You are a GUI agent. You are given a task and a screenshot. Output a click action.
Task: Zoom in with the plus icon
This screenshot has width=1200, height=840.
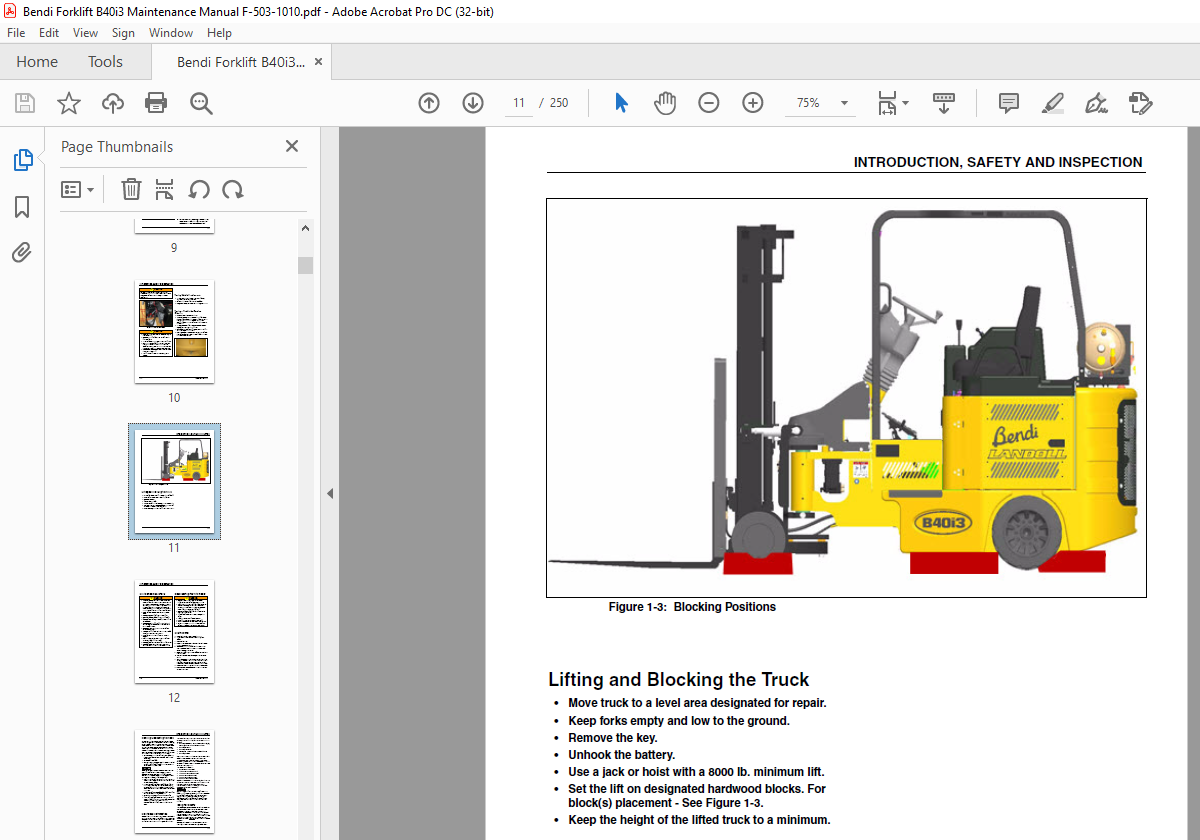click(x=753, y=103)
